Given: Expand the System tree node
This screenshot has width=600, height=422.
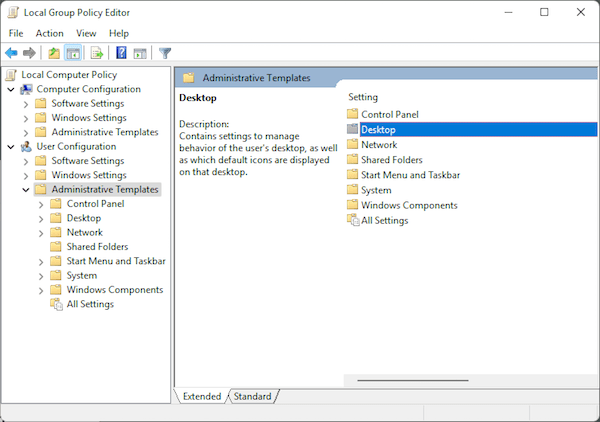Looking at the screenshot, I should pos(41,276).
